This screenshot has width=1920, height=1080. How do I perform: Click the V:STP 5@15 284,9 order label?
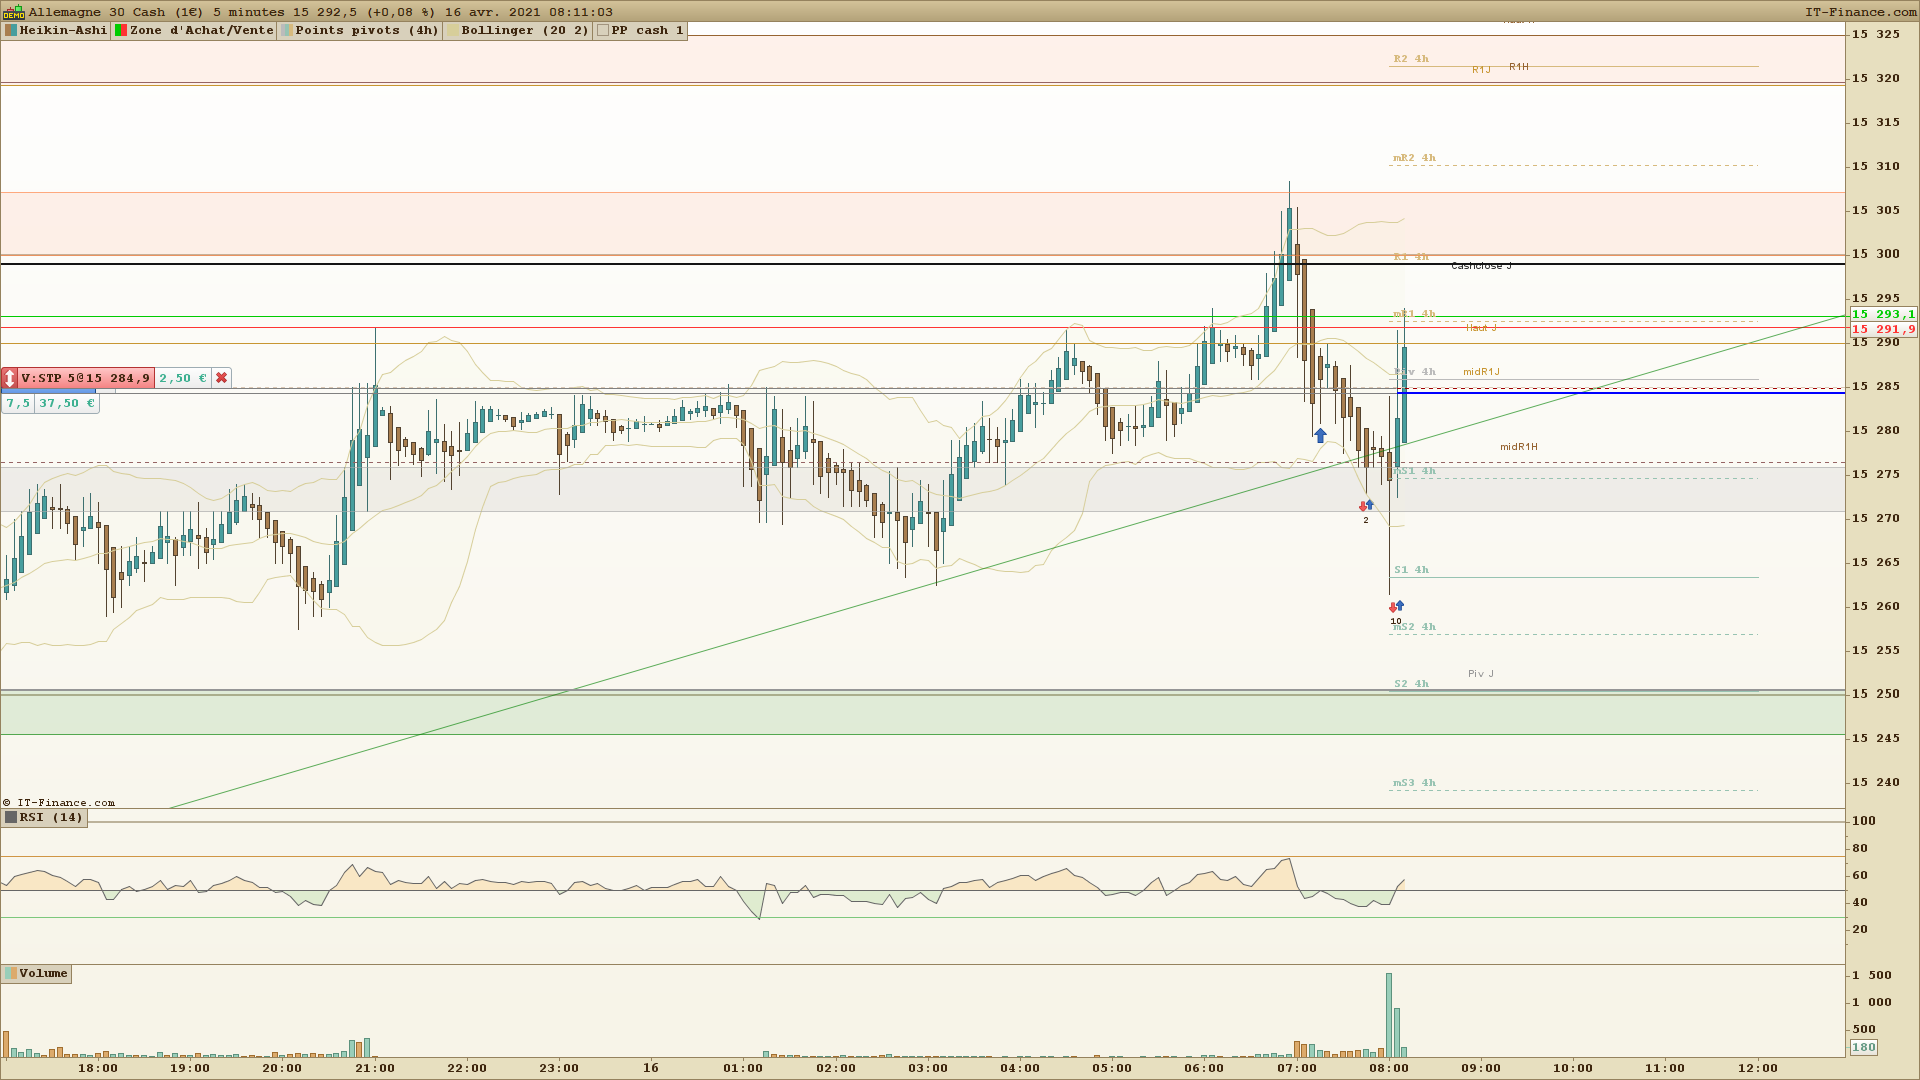tap(86, 378)
